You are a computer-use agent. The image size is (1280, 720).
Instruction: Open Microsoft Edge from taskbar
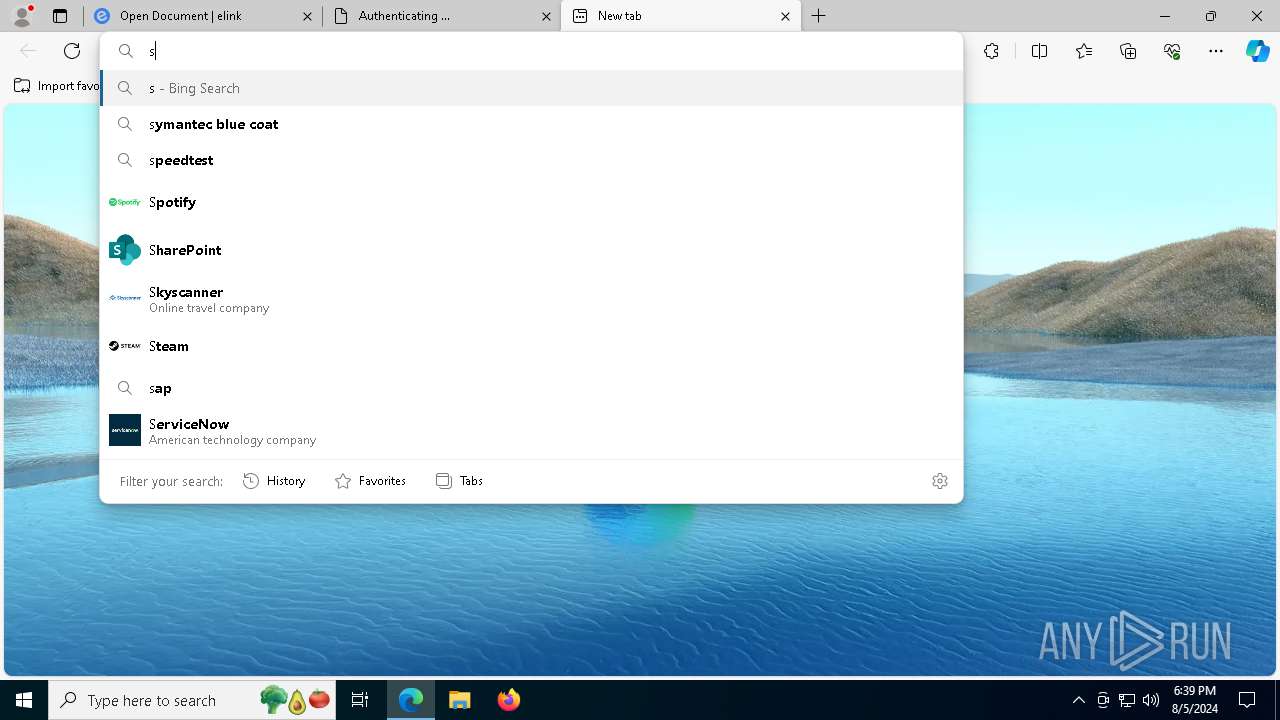[x=411, y=700]
